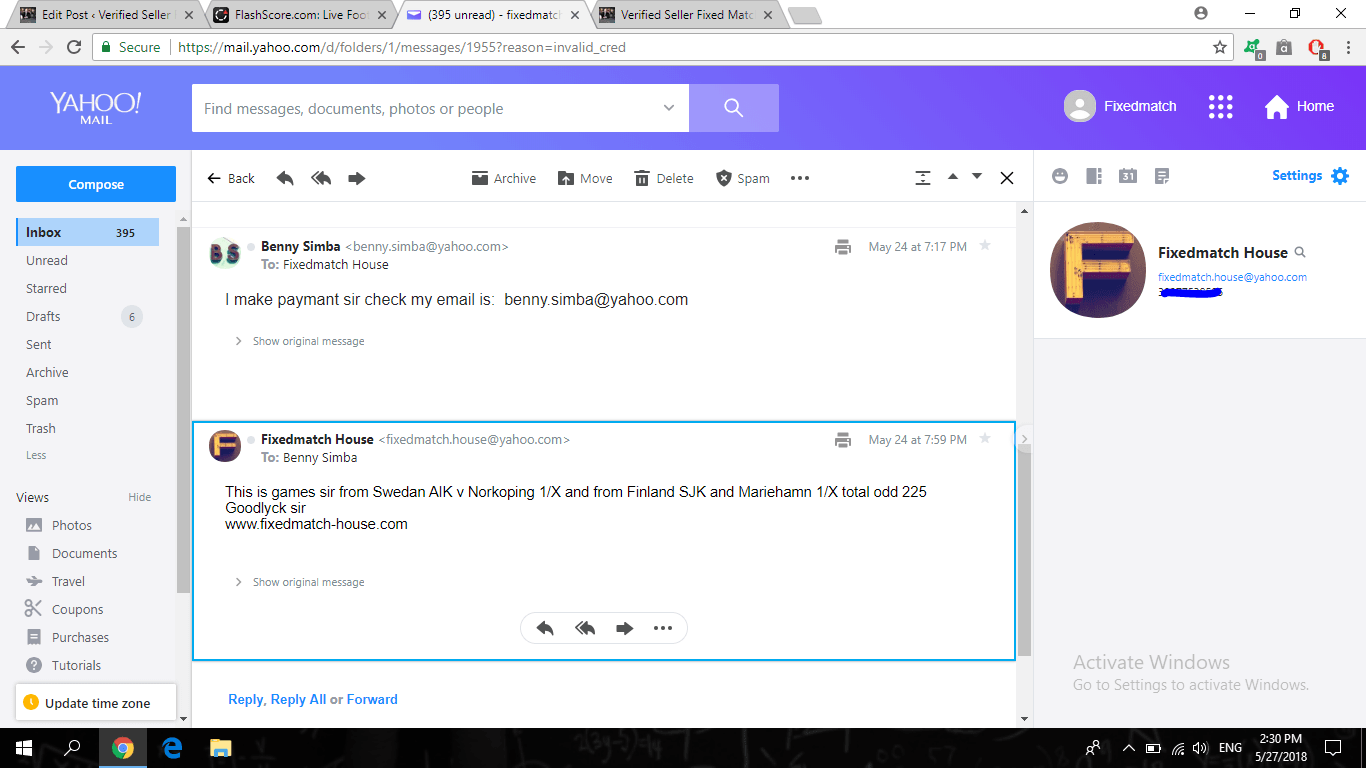Open the Spam folder in sidebar
This screenshot has height=768, width=1366.
[42, 400]
